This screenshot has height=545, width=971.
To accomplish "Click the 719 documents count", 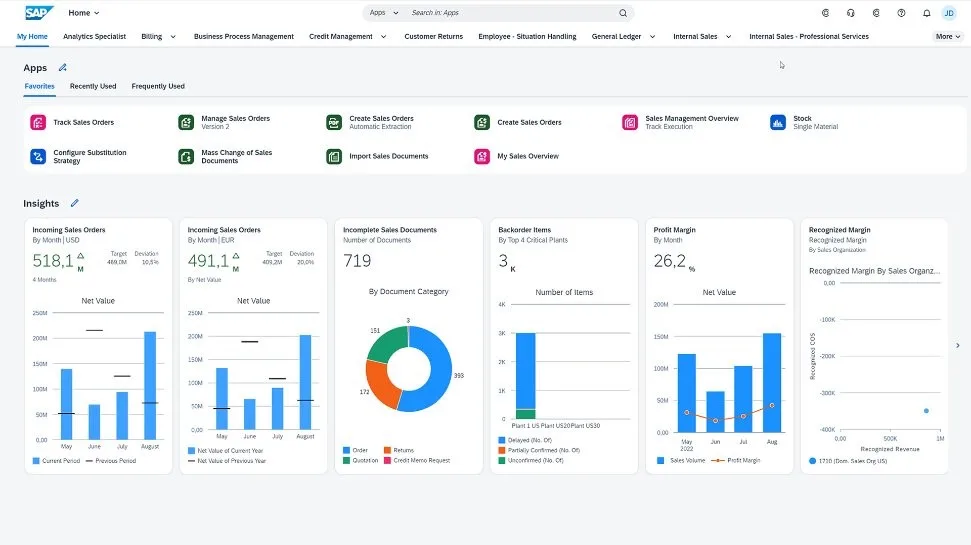I will tap(357, 261).
